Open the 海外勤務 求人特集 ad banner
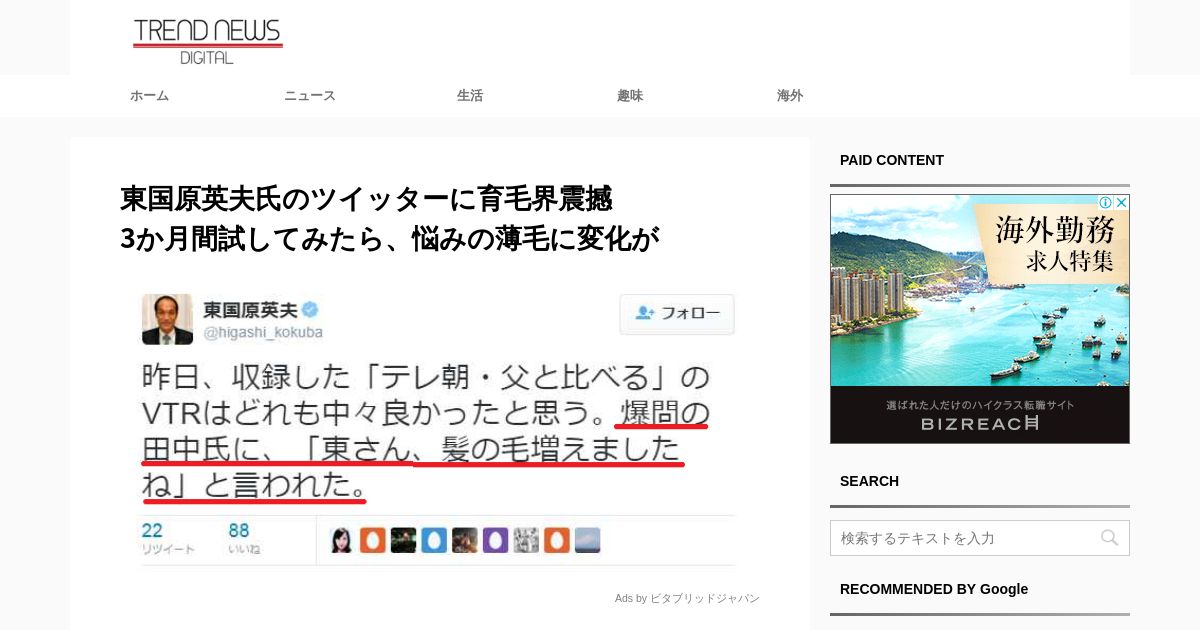 click(980, 319)
